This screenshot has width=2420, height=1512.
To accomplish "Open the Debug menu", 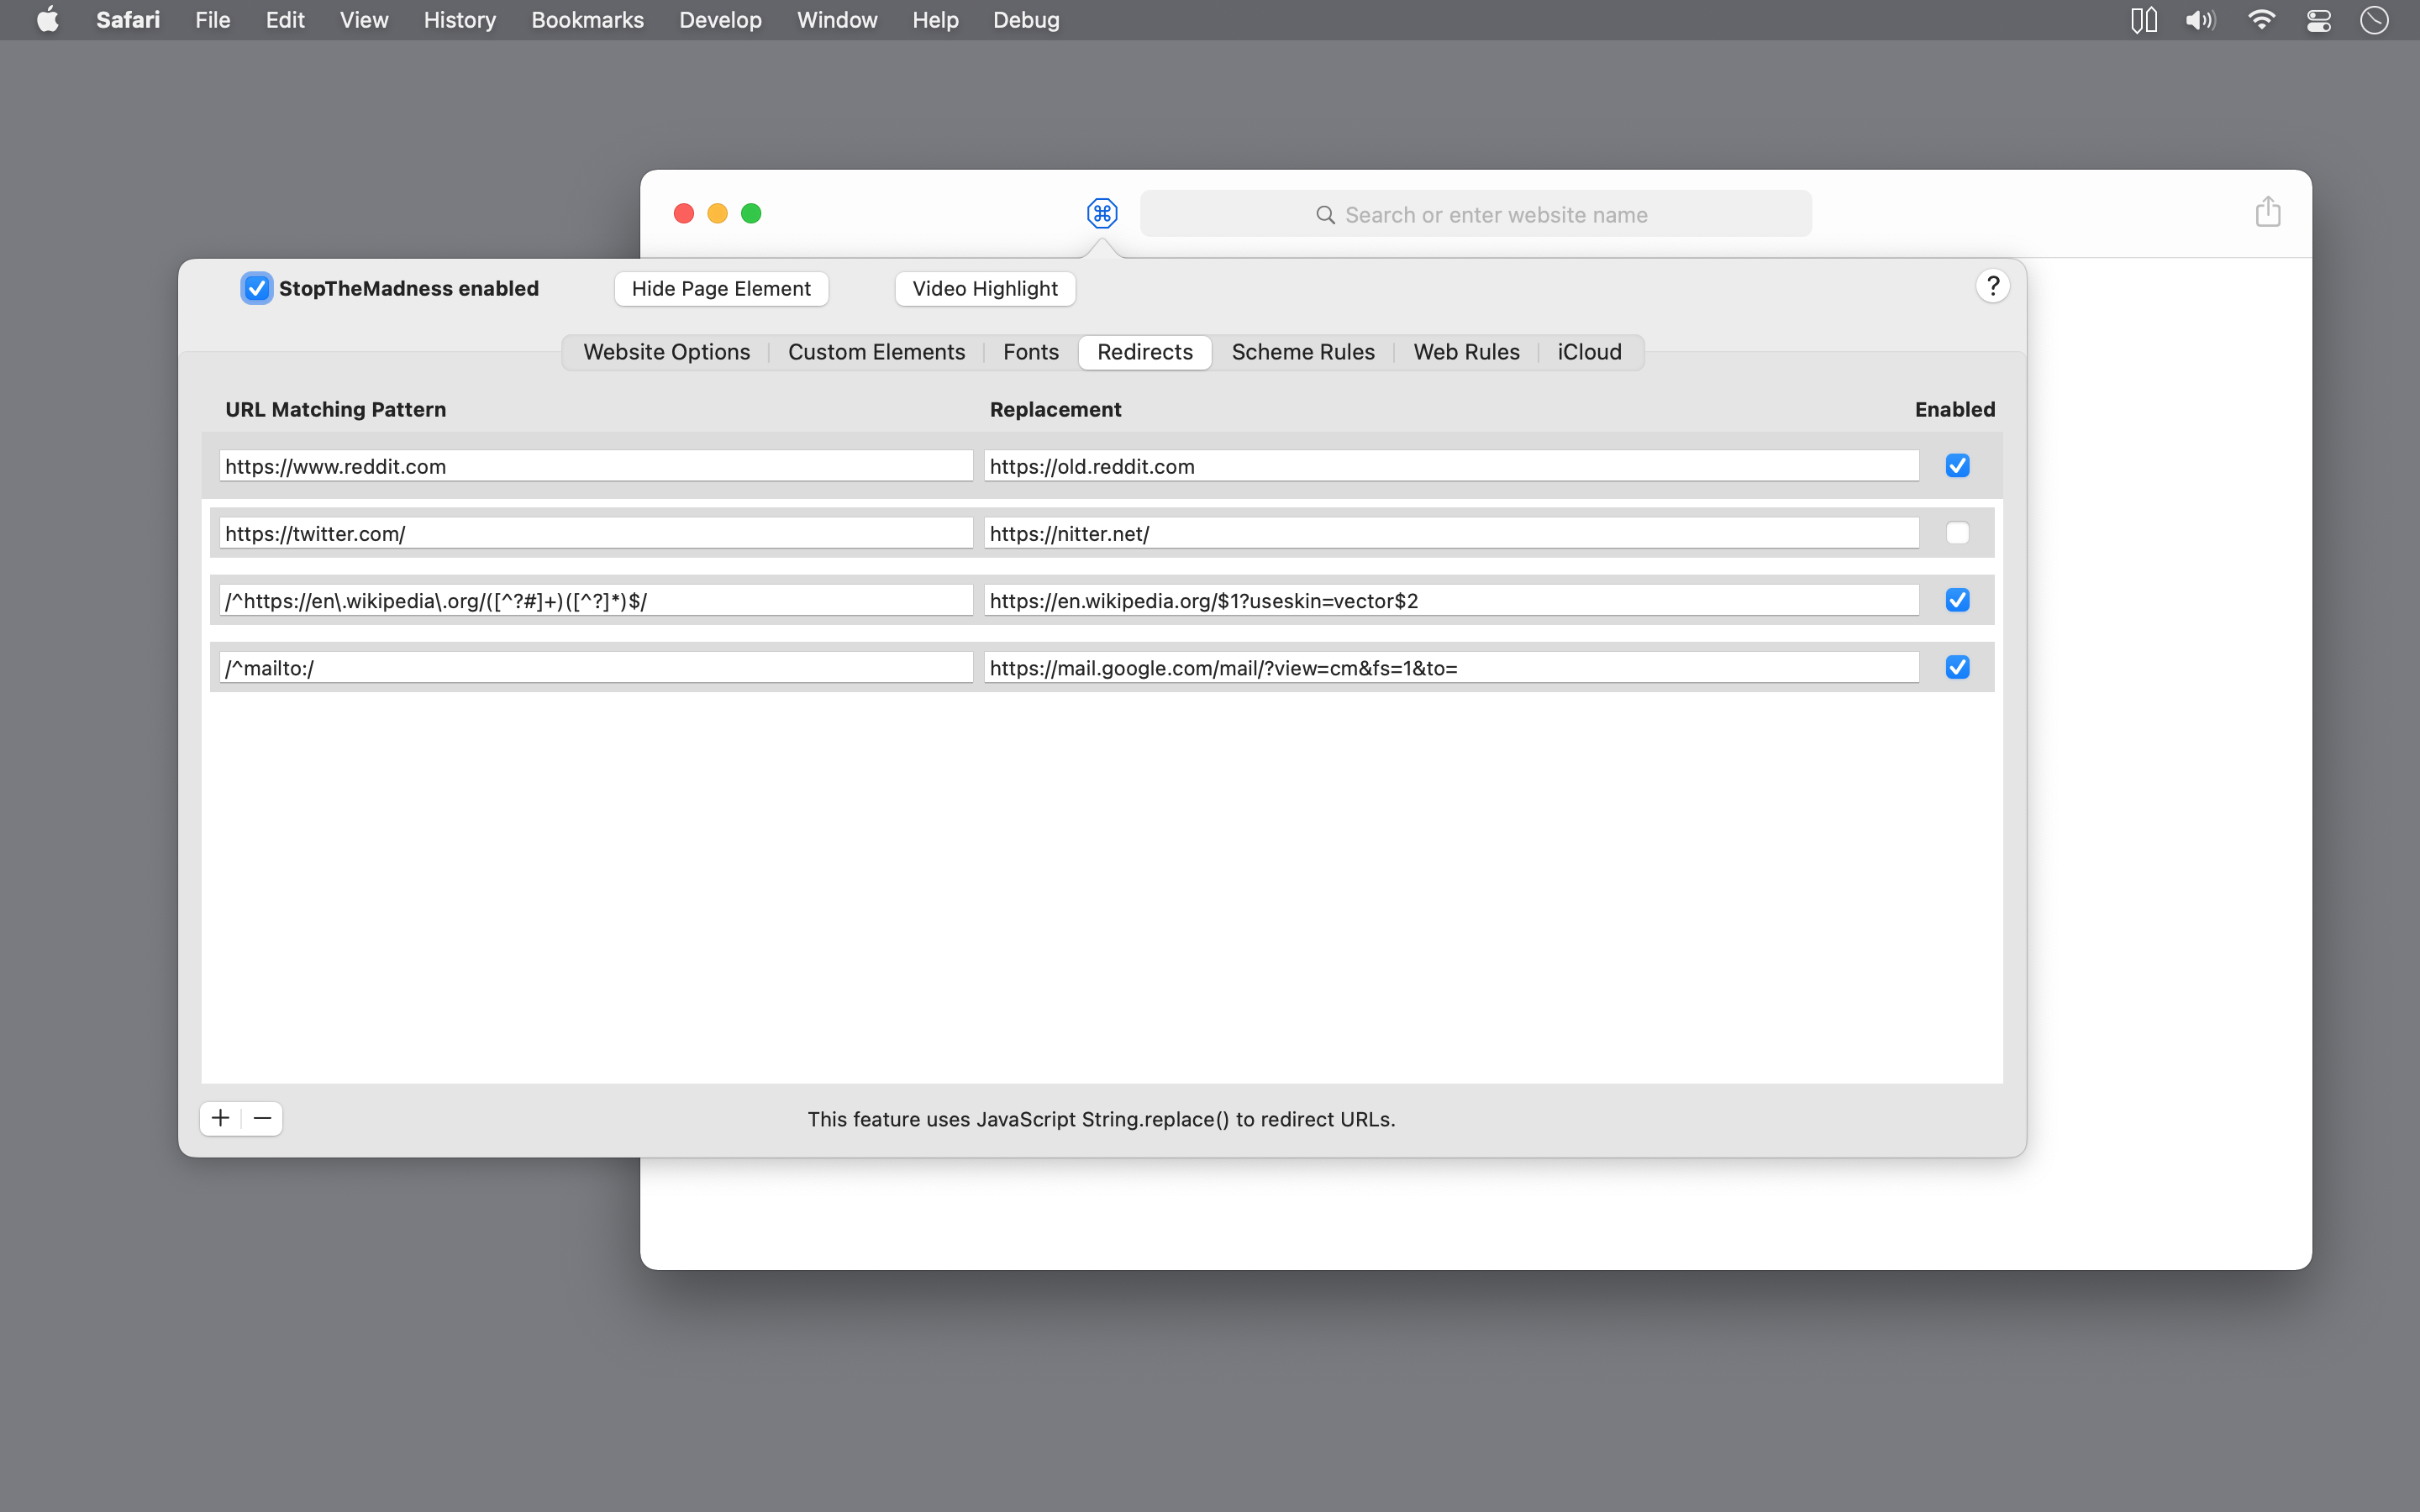I will click(1026, 20).
